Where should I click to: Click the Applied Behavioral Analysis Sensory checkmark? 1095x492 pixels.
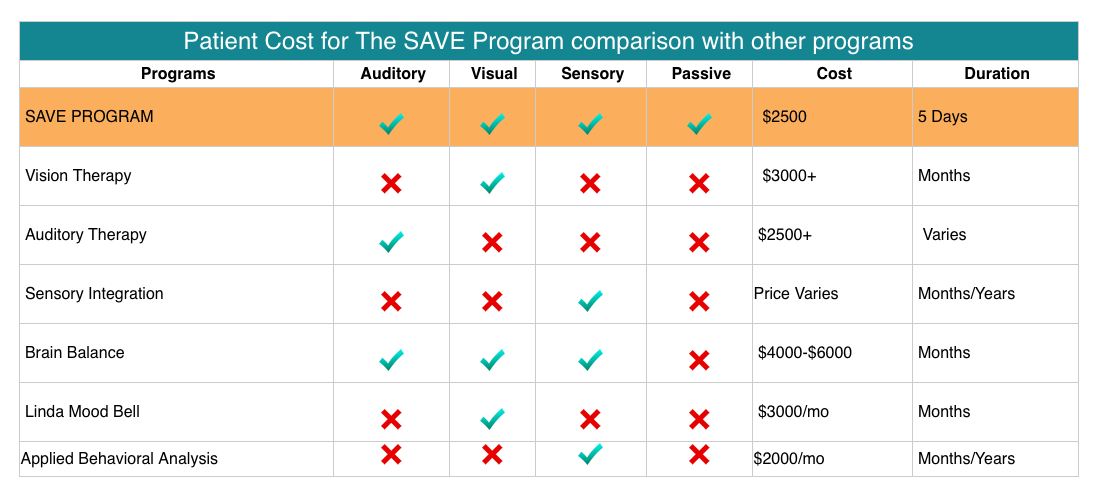pos(590,454)
